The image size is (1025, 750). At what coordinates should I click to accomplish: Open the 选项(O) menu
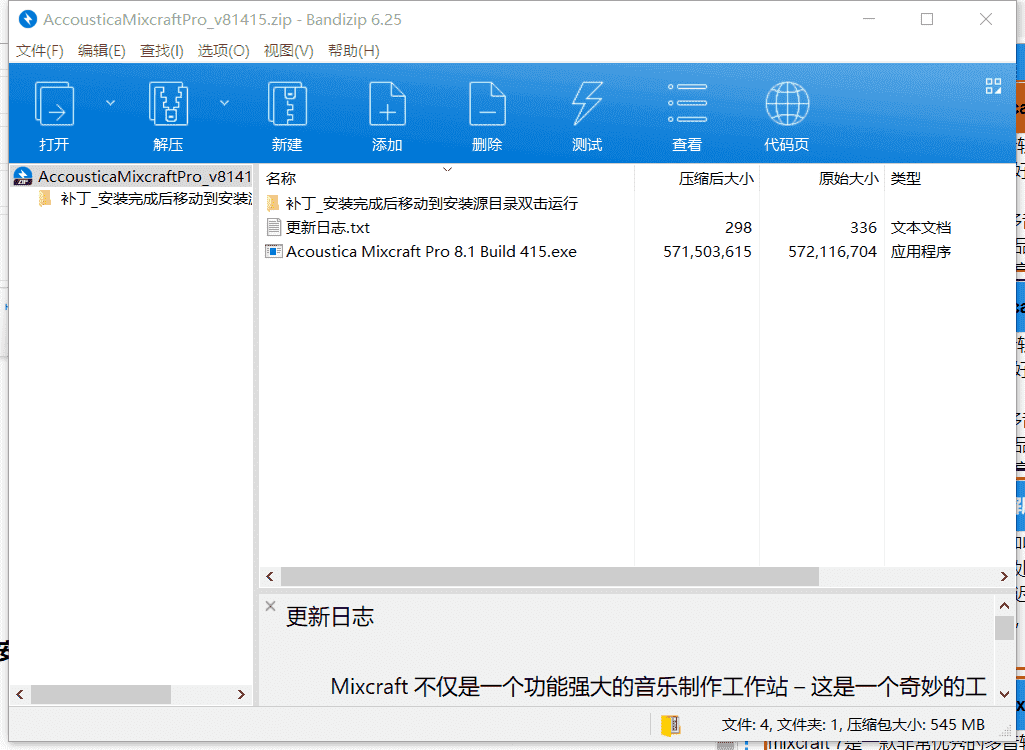224,51
